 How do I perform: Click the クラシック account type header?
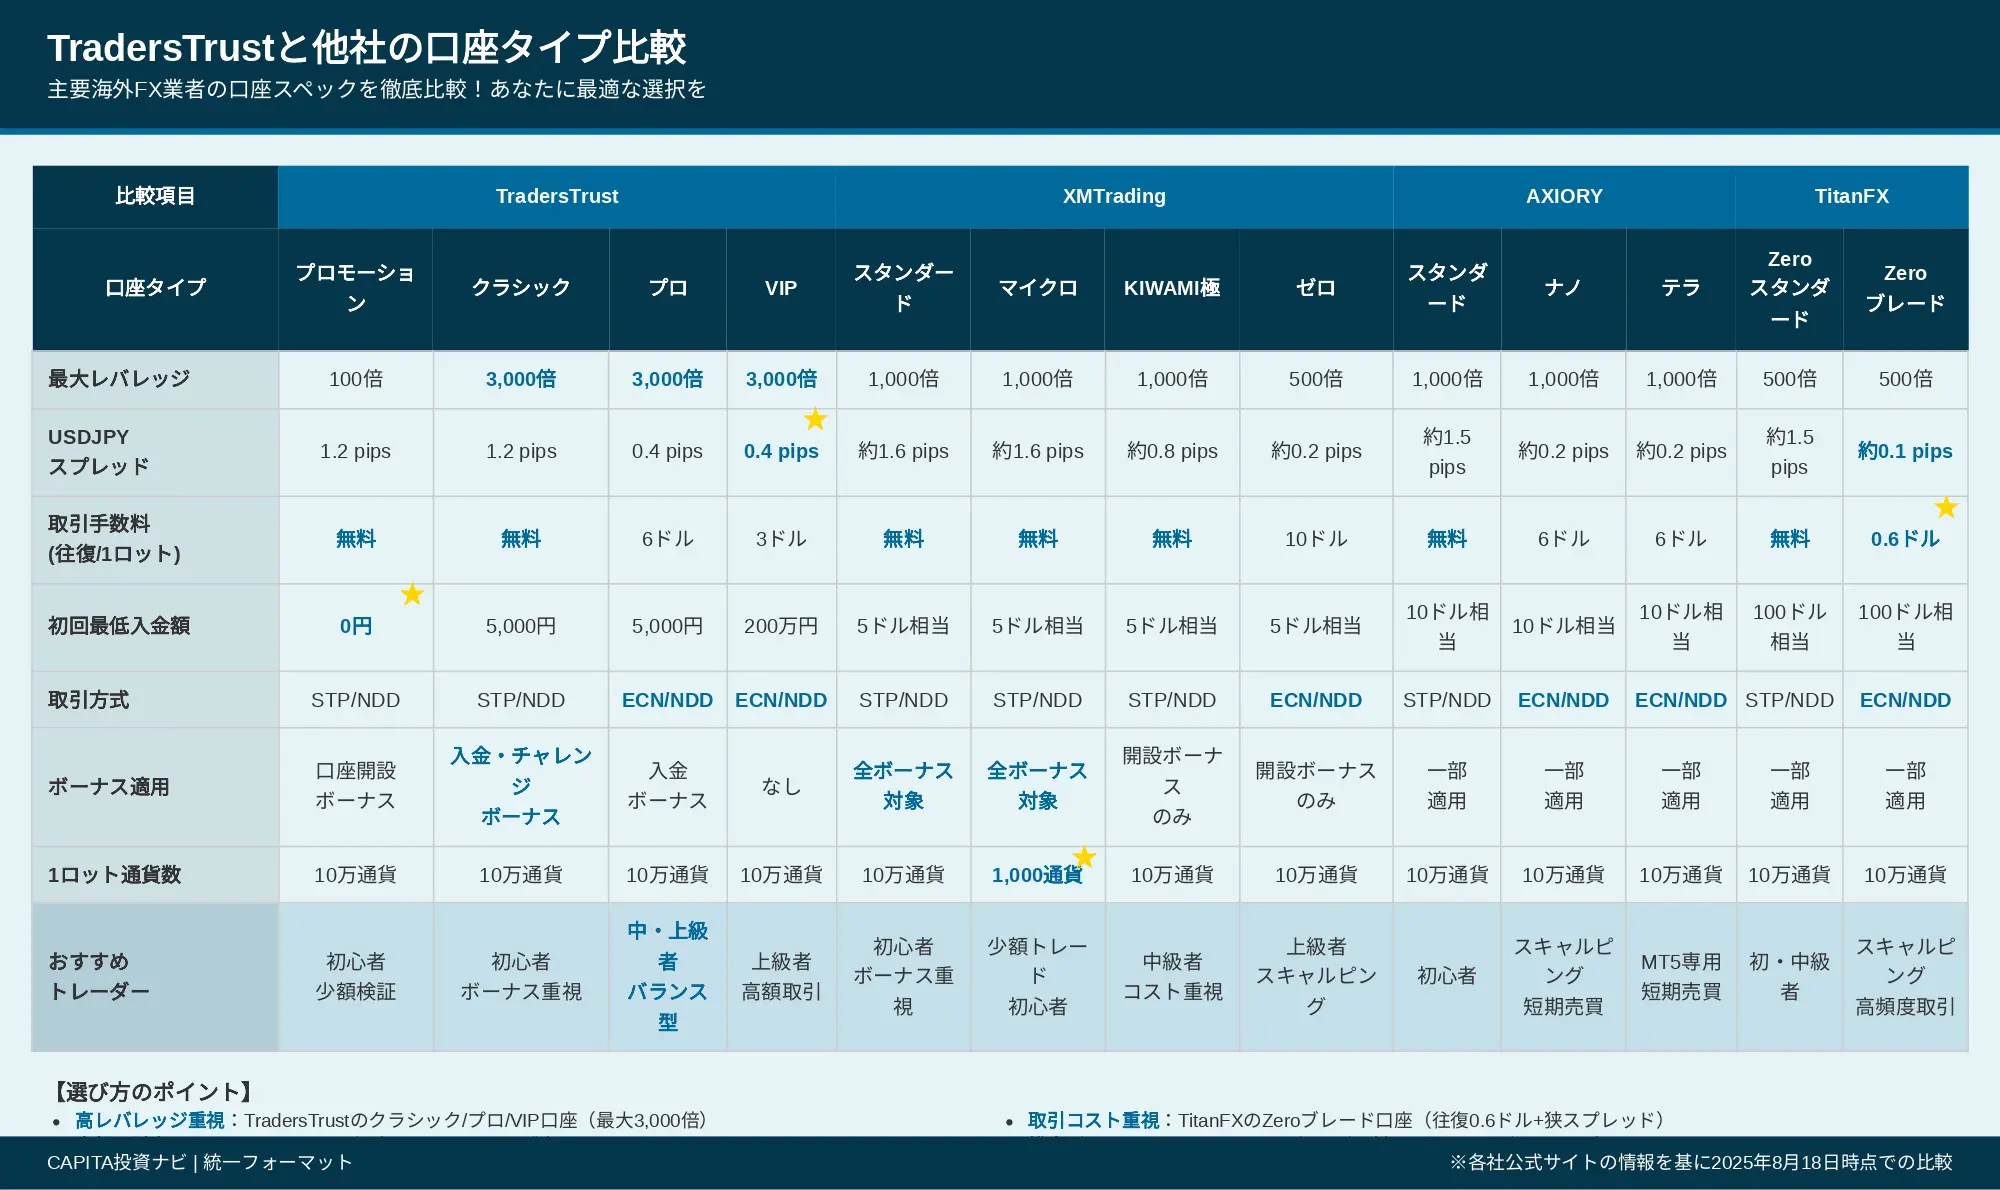[x=521, y=288]
